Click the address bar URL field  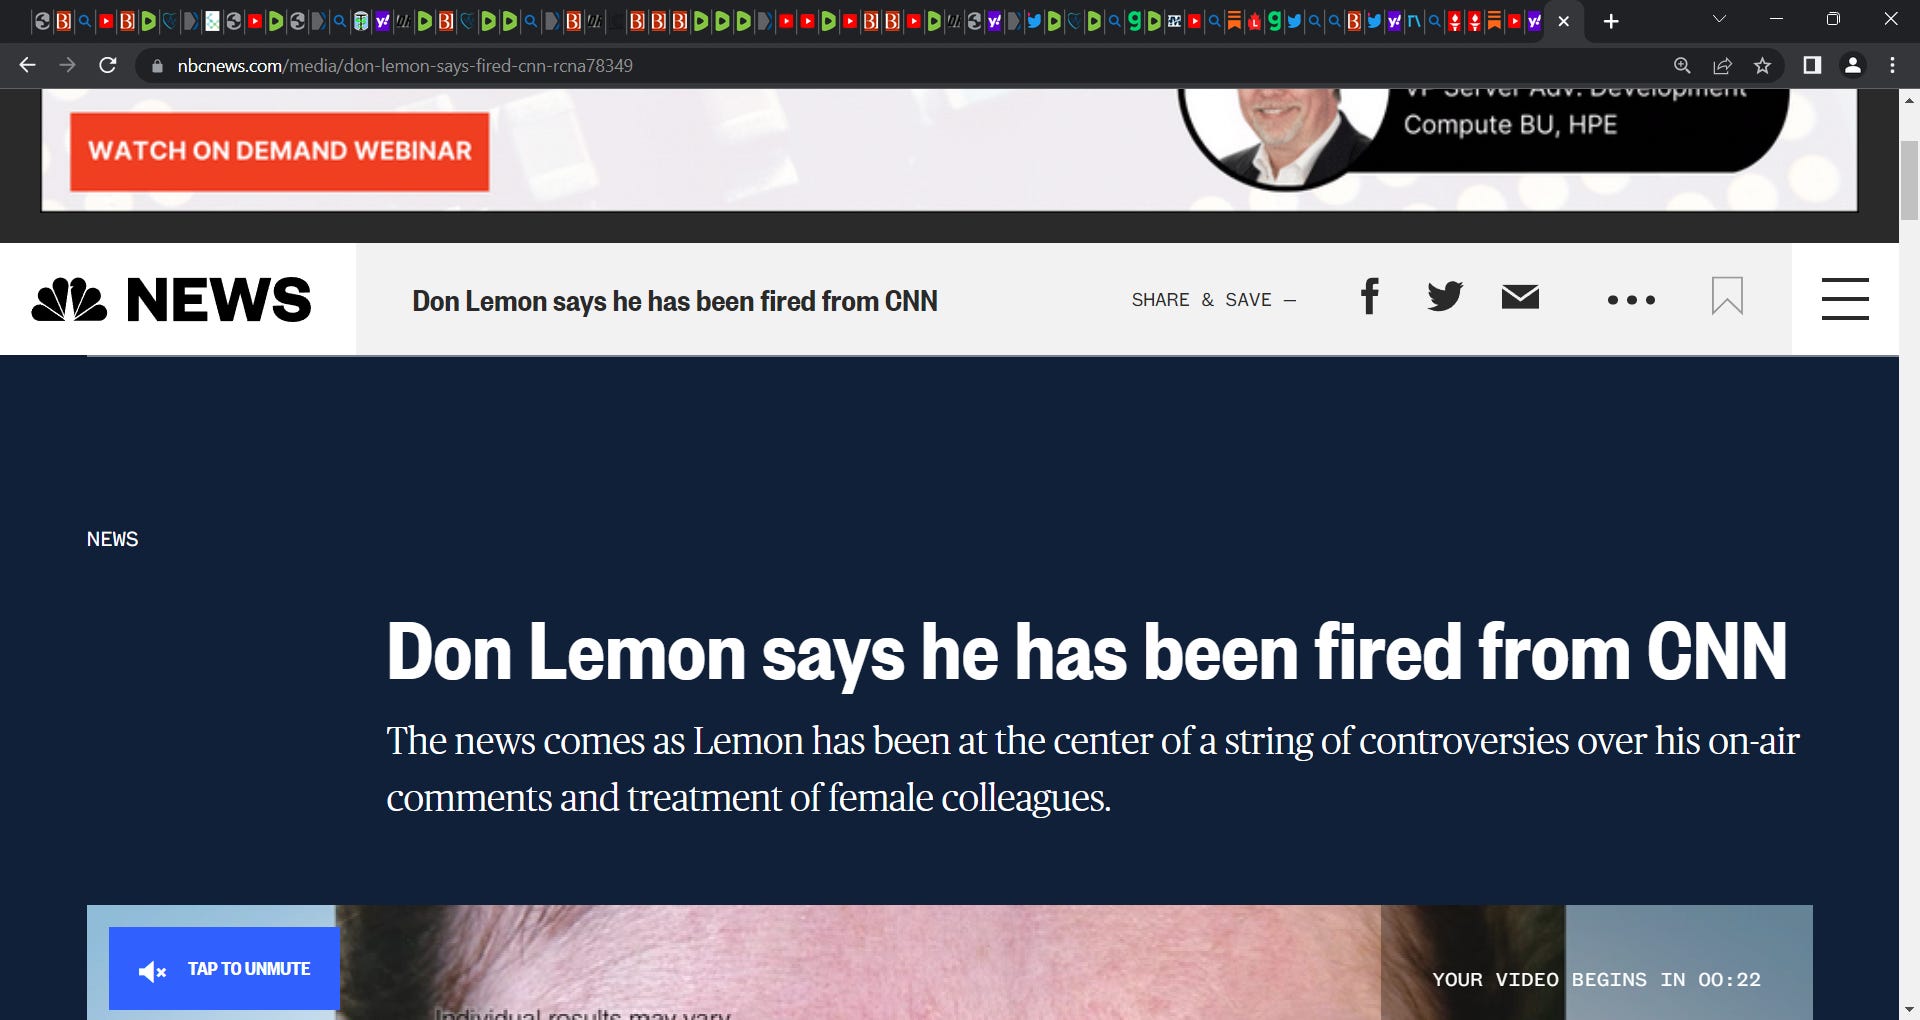[900, 66]
